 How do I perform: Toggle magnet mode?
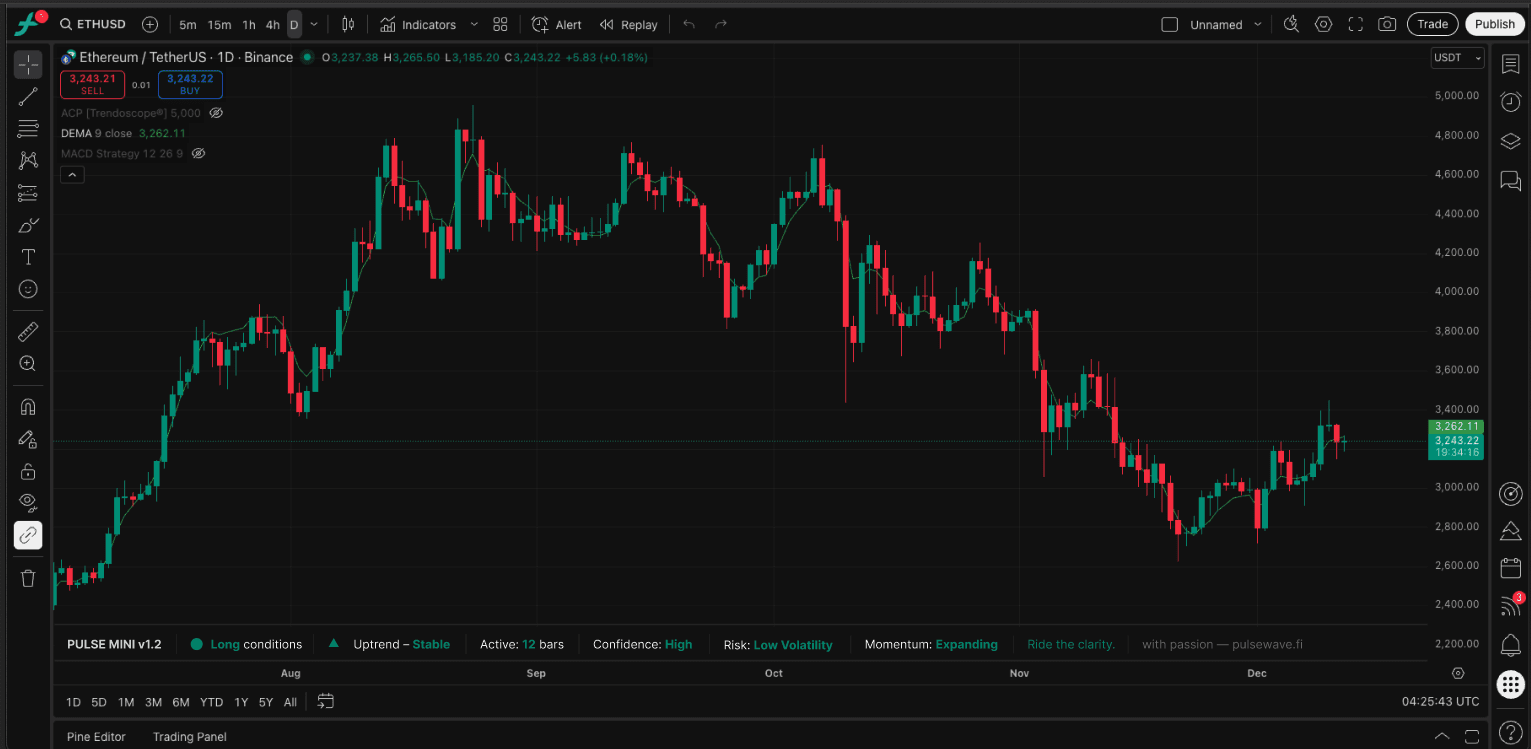coord(28,407)
